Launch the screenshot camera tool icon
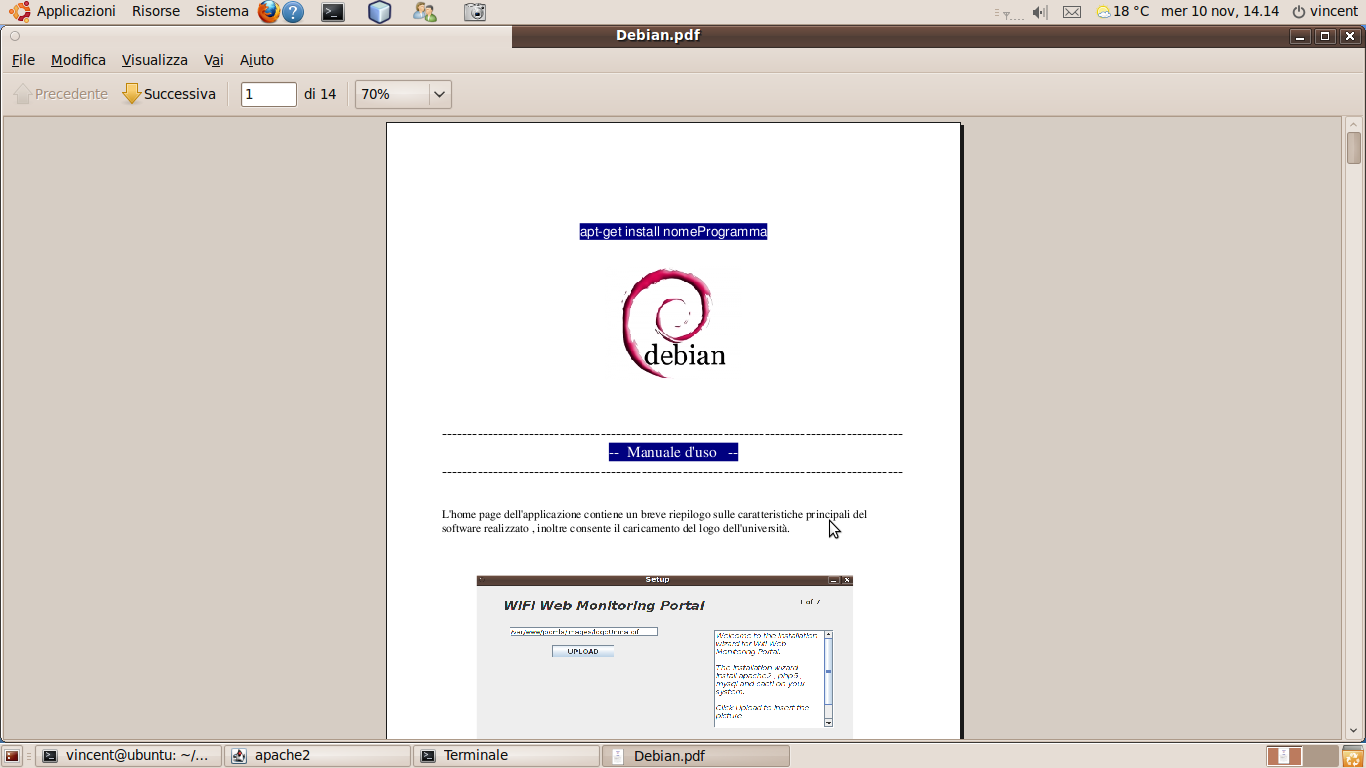The image size is (1366, 768). click(x=476, y=12)
